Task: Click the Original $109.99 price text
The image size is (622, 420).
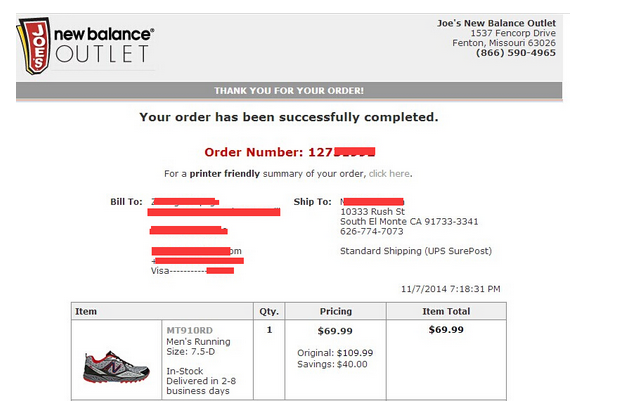Action: pos(335,353)
